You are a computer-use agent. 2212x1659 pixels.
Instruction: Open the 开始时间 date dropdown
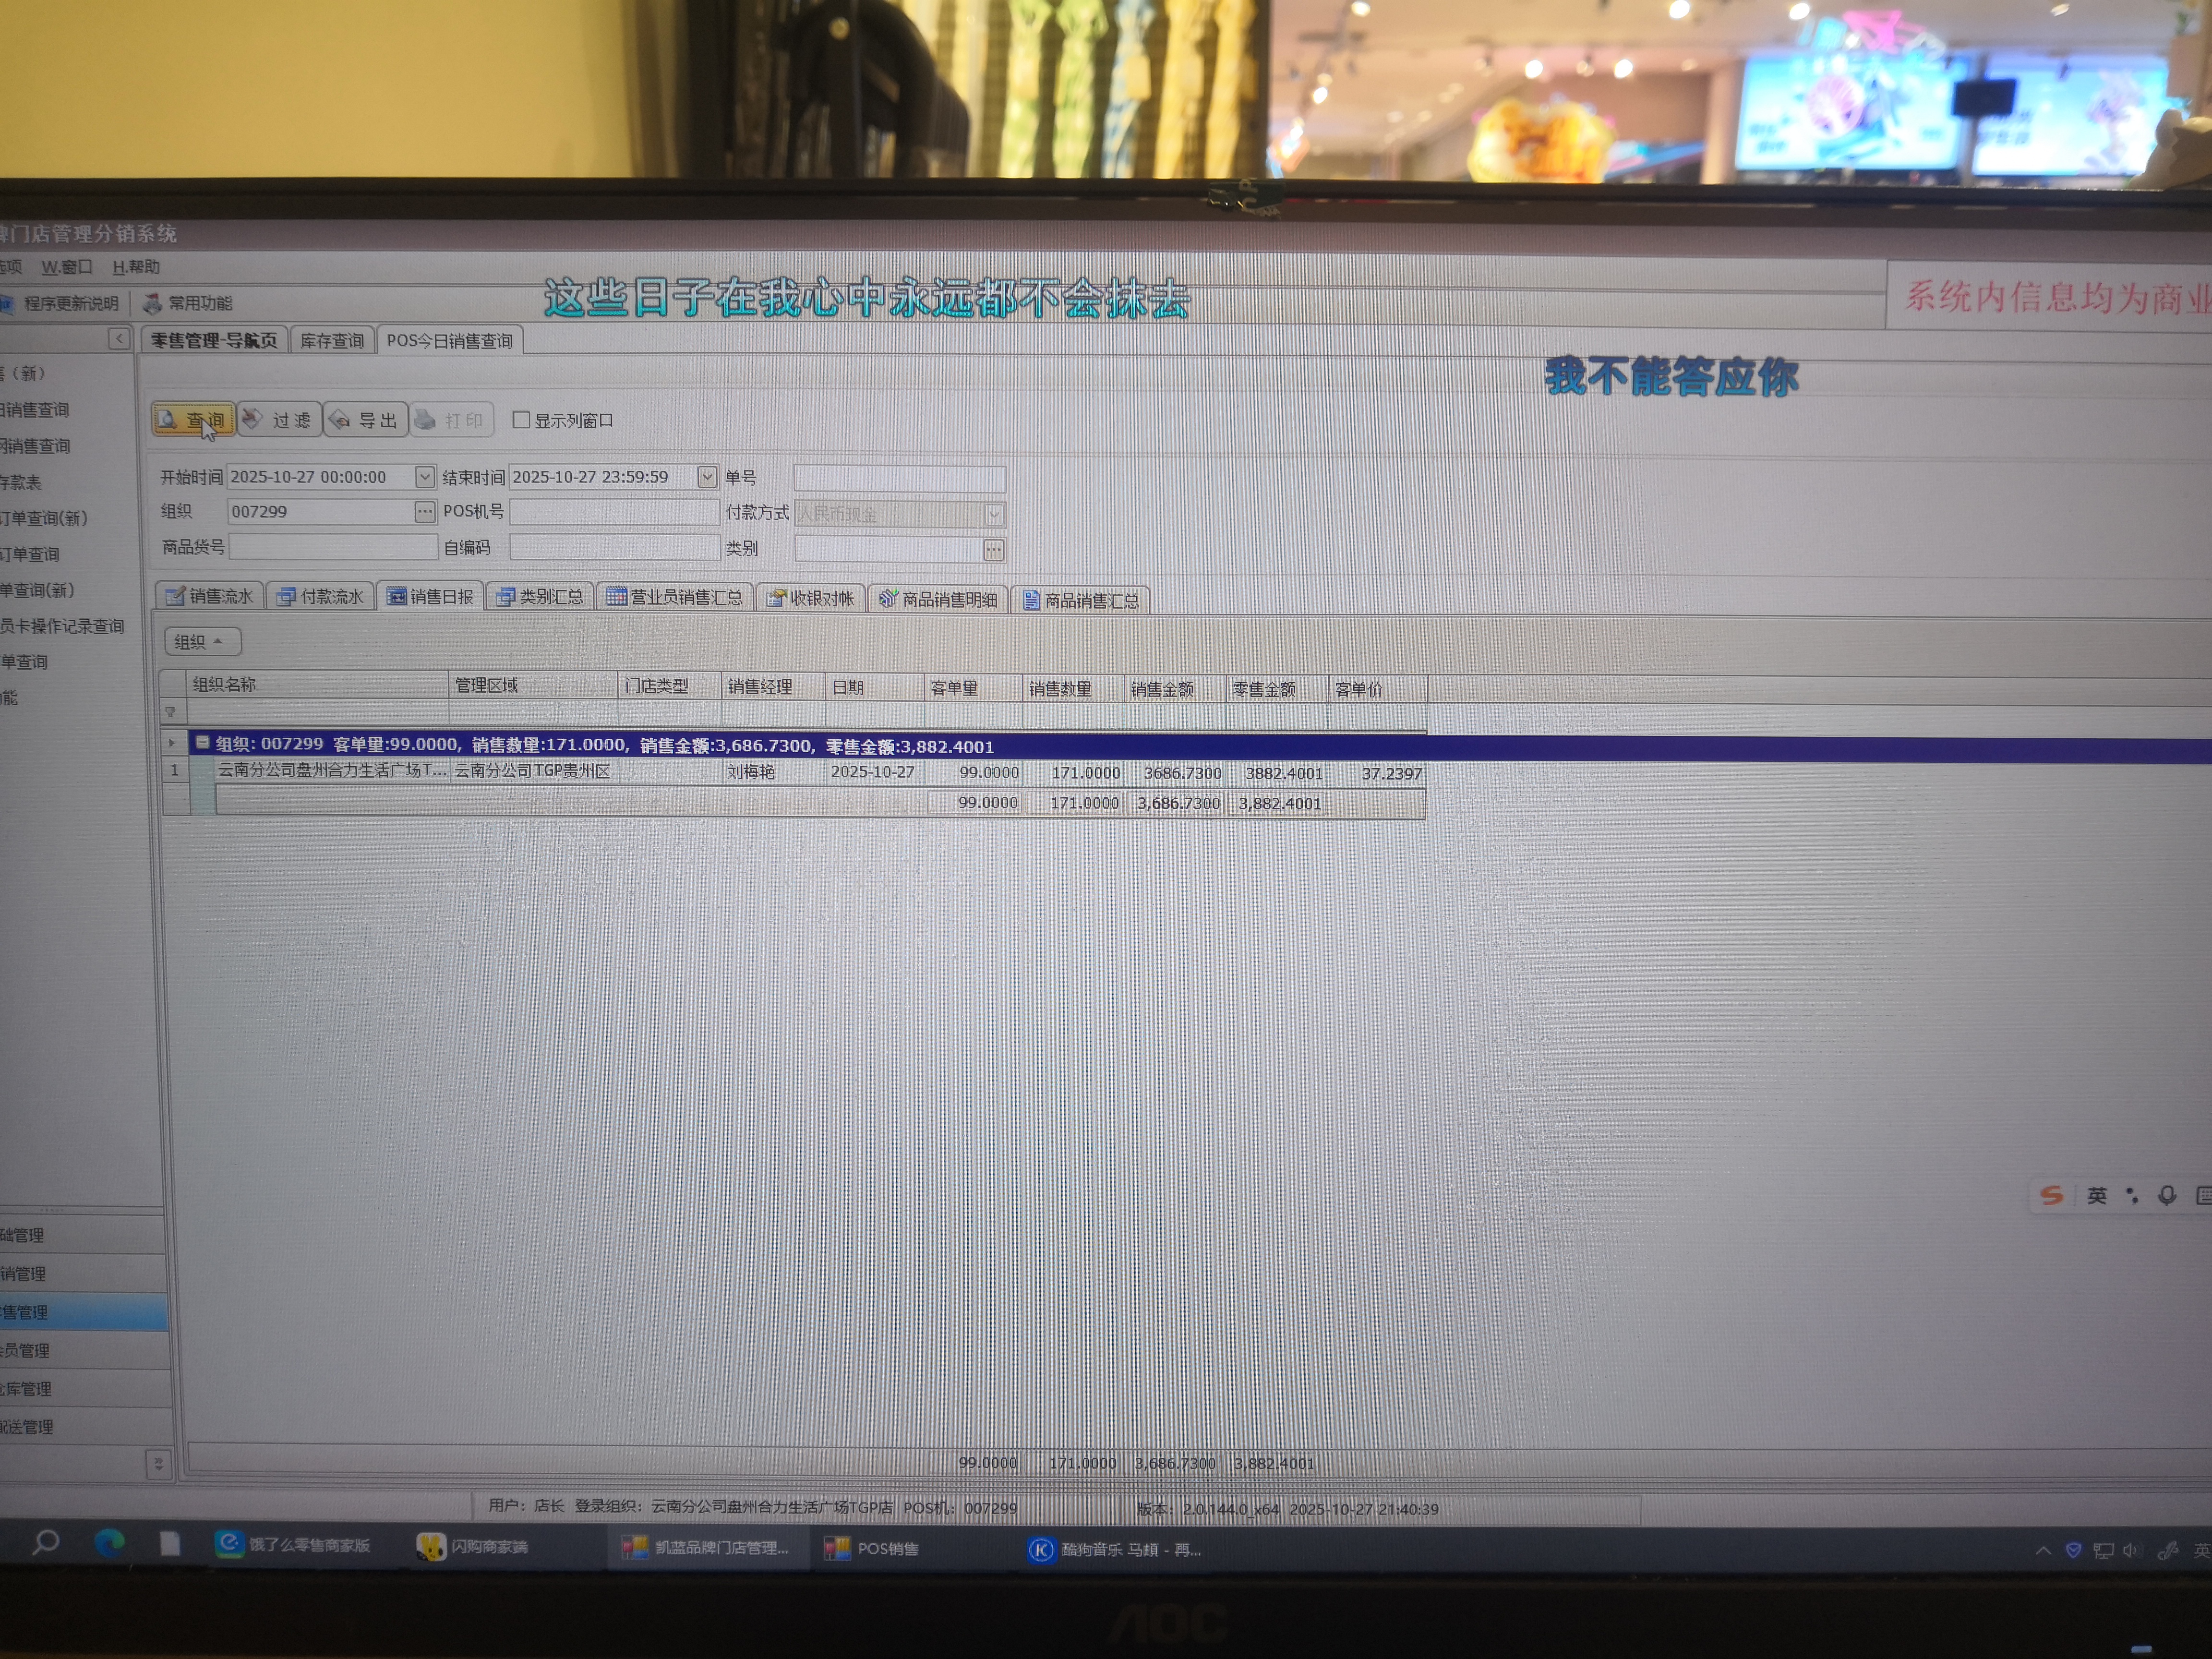tap(424, 477)
